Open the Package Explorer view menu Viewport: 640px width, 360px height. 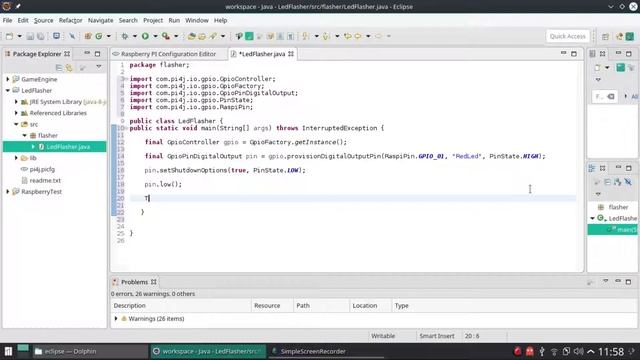pos(99,67)
